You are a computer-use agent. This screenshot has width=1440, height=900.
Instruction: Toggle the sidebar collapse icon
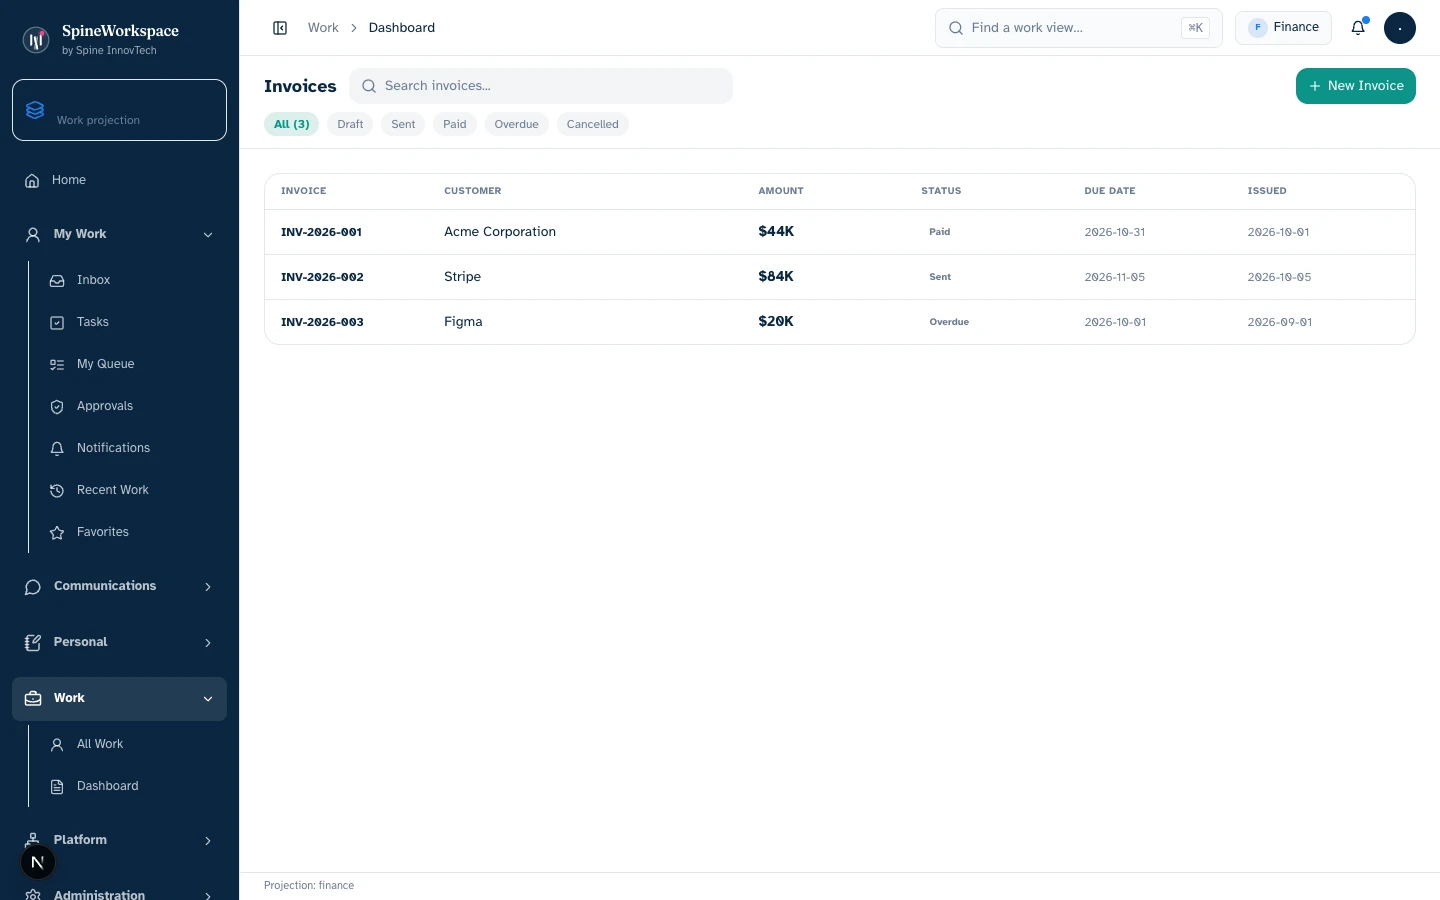[280, 28]
